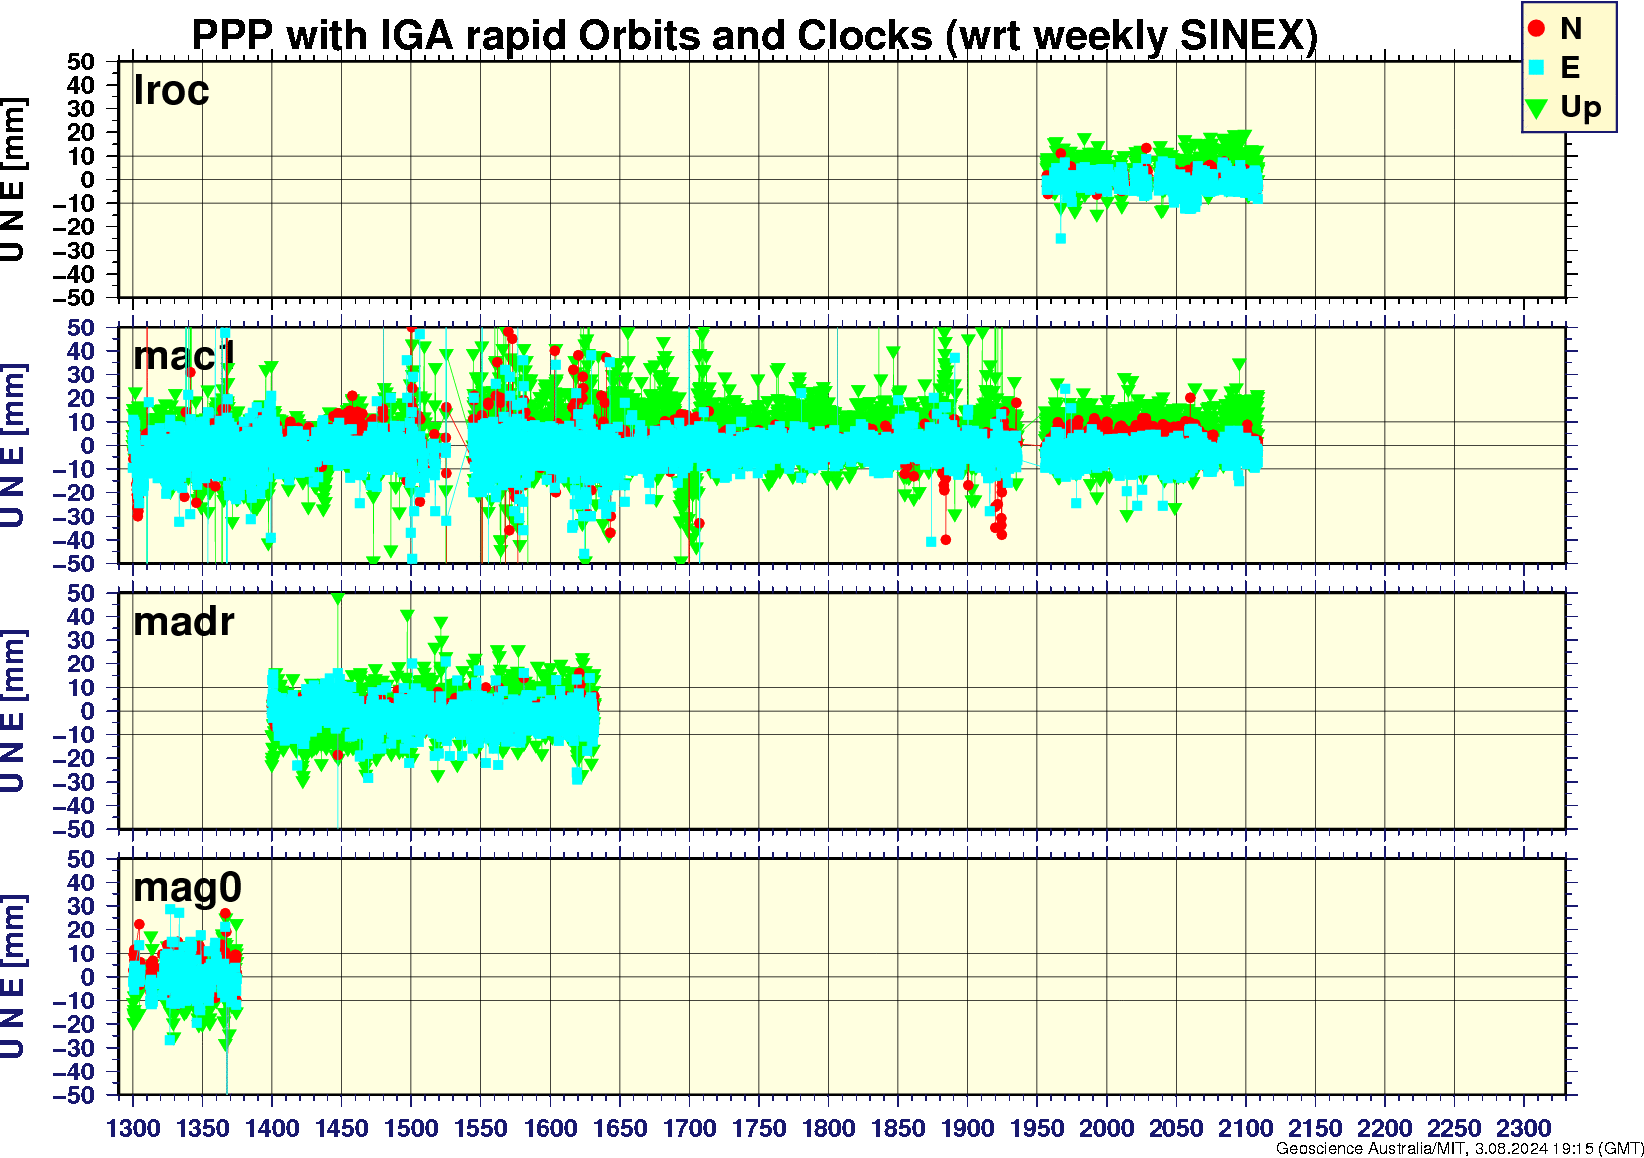Click the '50' y-axis tick of the lroc panel

click(x=82, y=62)
